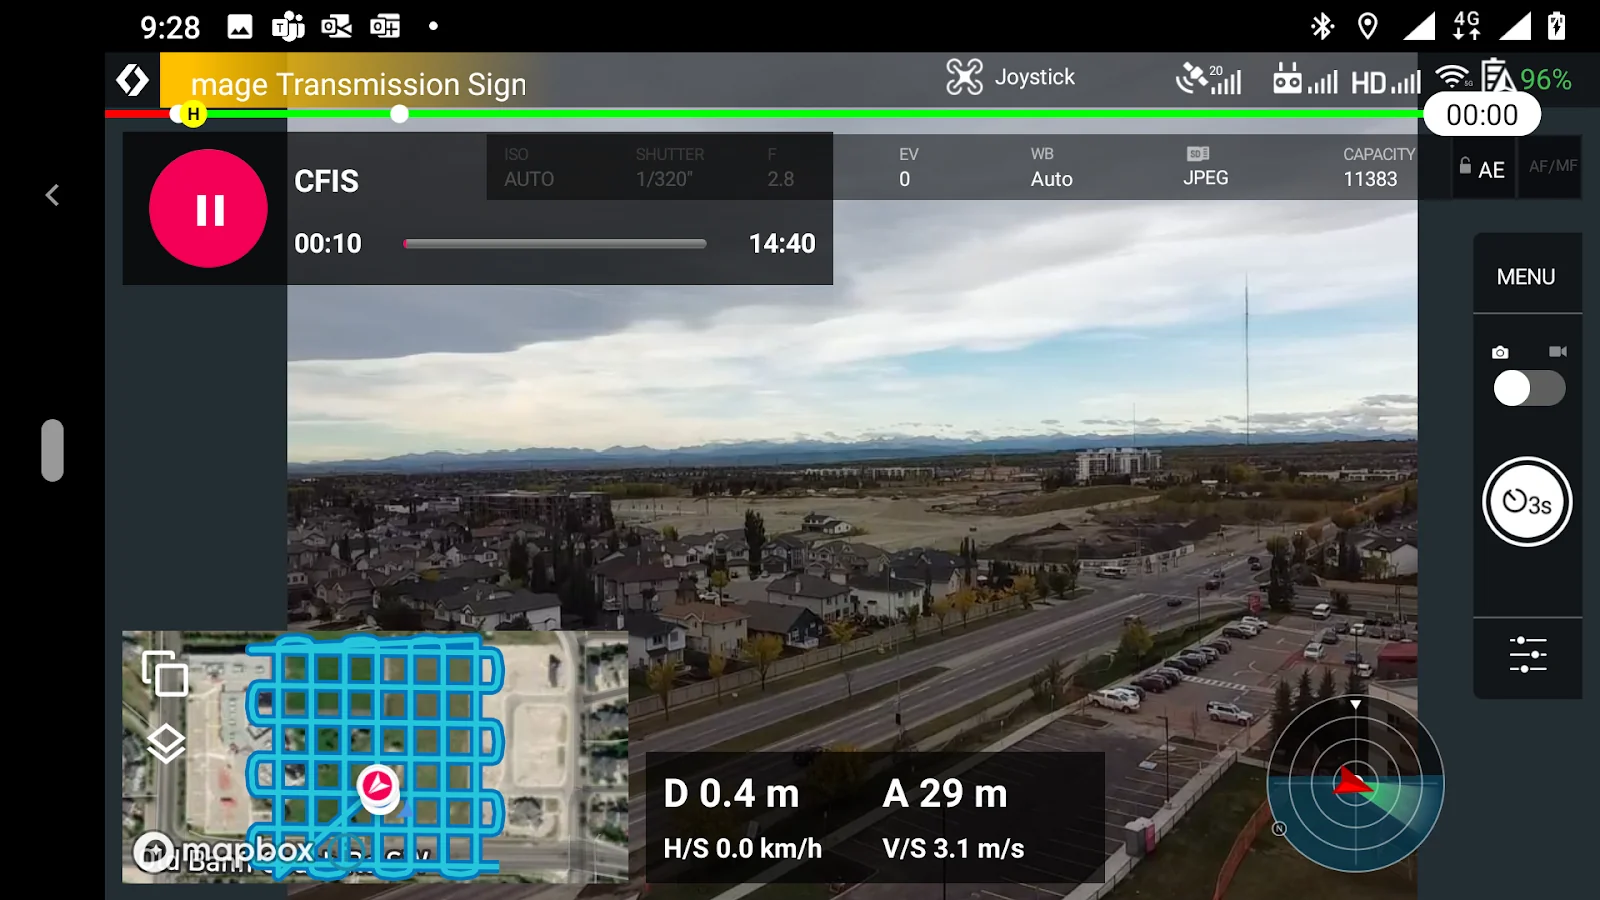Screen dimensions: 1600x900
Task: Change the JPEG image format
Action: tap(1205, 167)
